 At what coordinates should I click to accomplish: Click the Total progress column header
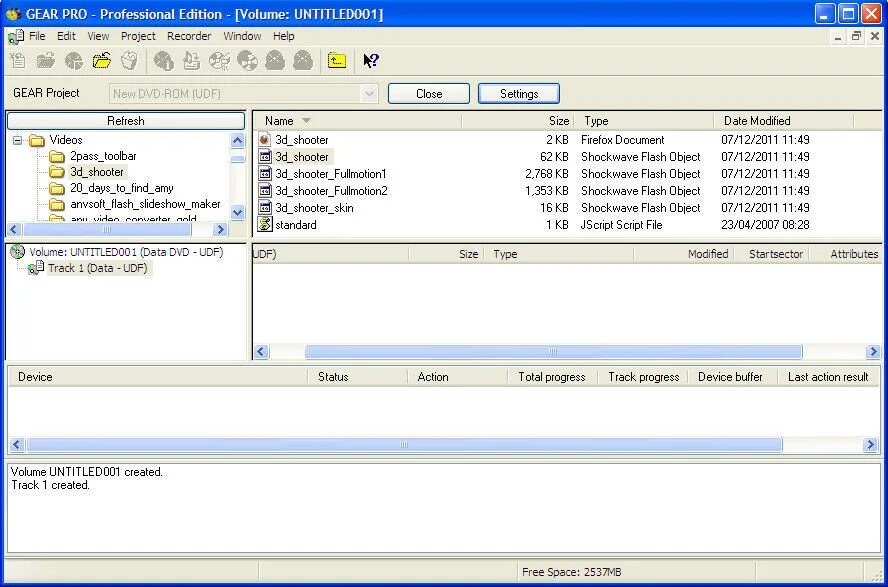point(552,377)
